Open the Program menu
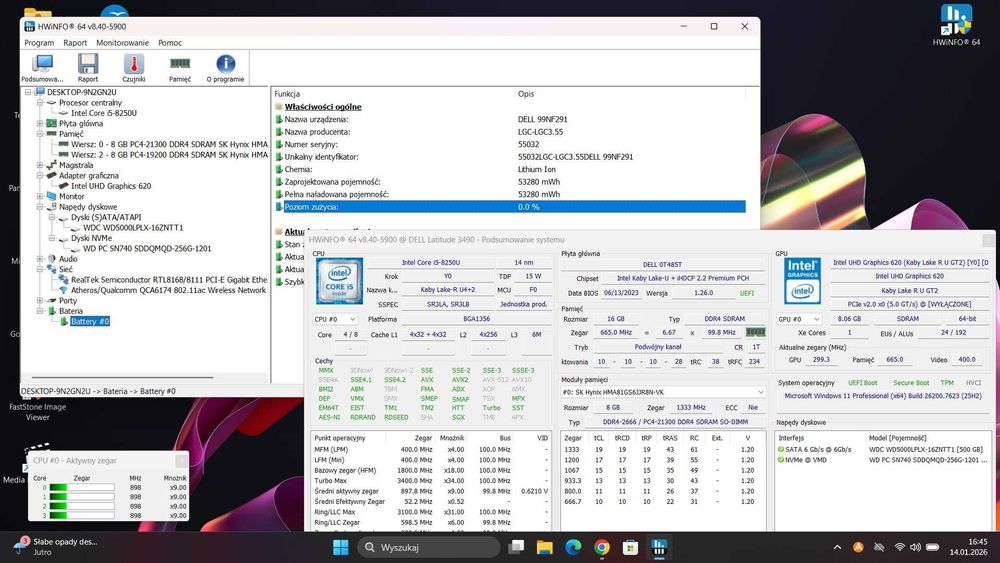Screen dimensions: 1000x563 39,43
